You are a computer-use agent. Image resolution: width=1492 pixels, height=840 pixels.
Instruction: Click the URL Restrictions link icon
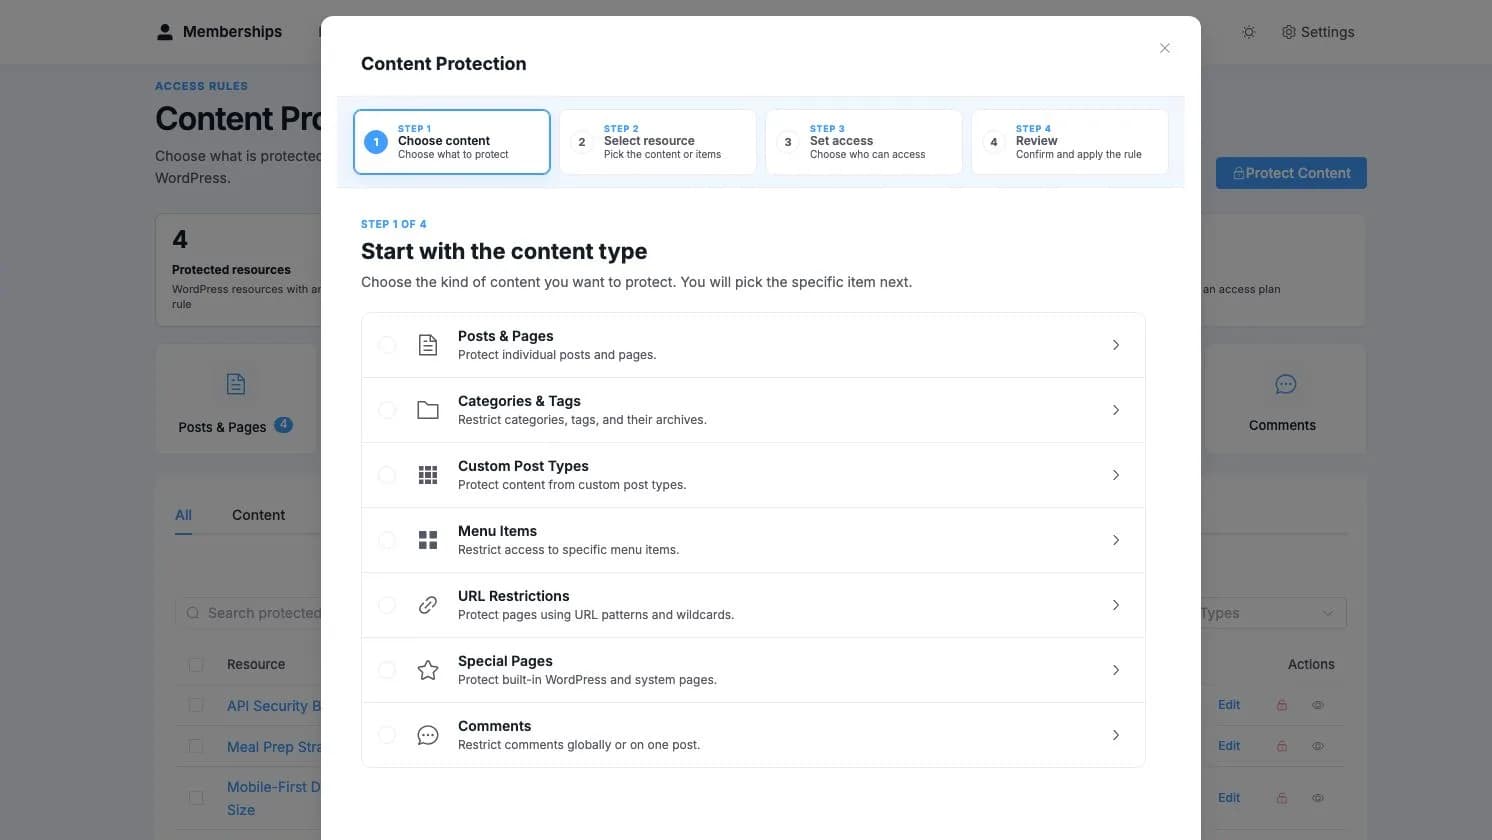point(428,605)
